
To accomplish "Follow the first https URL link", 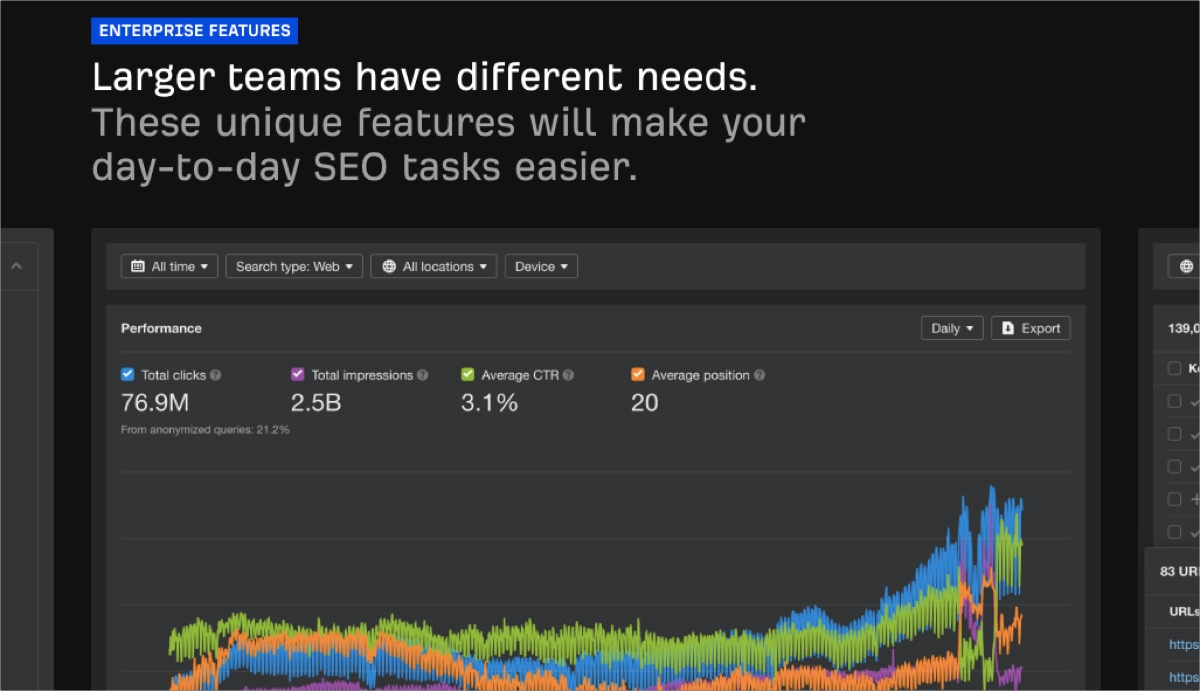I will [x=1183, y=644].
